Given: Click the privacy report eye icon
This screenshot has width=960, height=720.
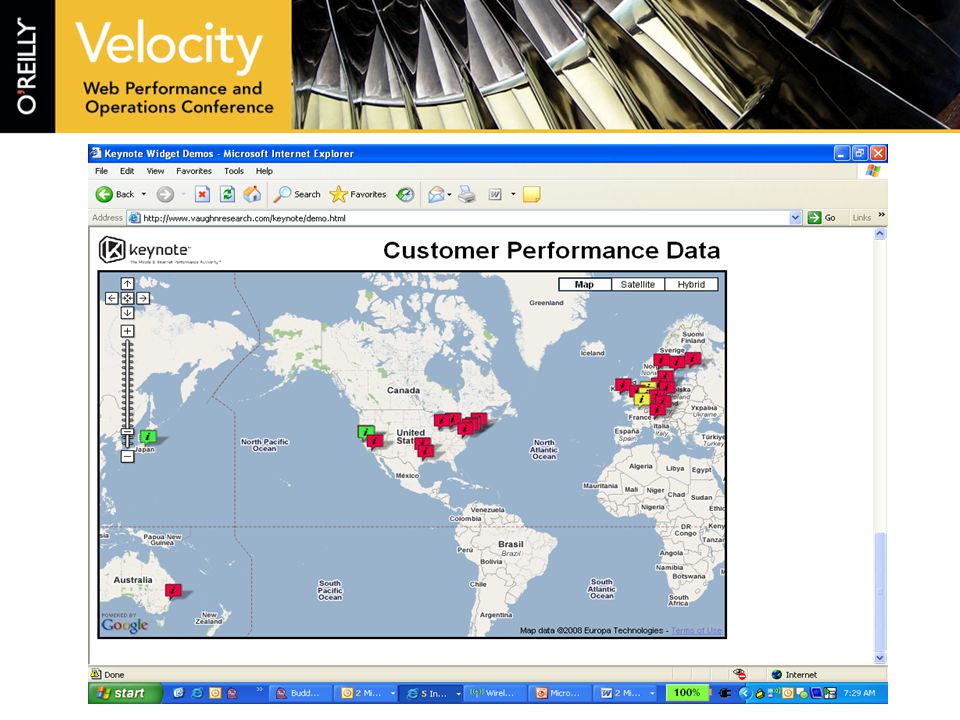Looking at the screenshot, I should 740,674.
